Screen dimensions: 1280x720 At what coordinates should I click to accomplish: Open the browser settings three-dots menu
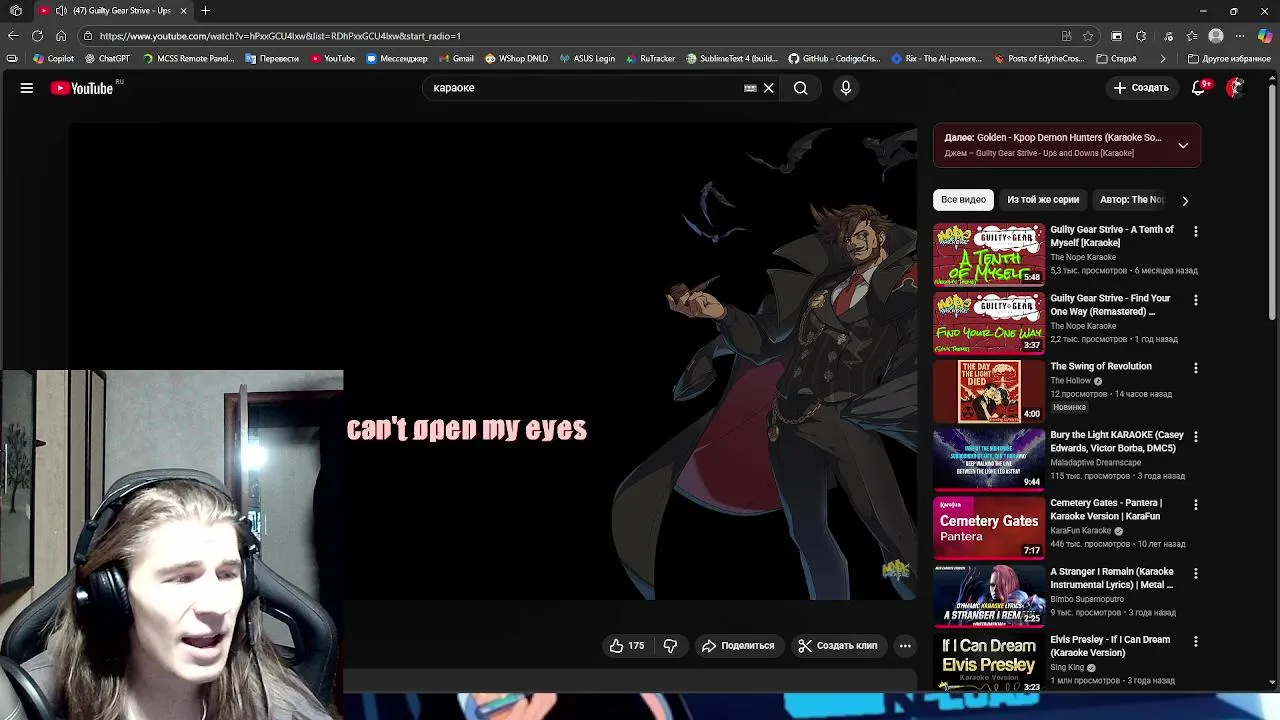[1241, 36]
